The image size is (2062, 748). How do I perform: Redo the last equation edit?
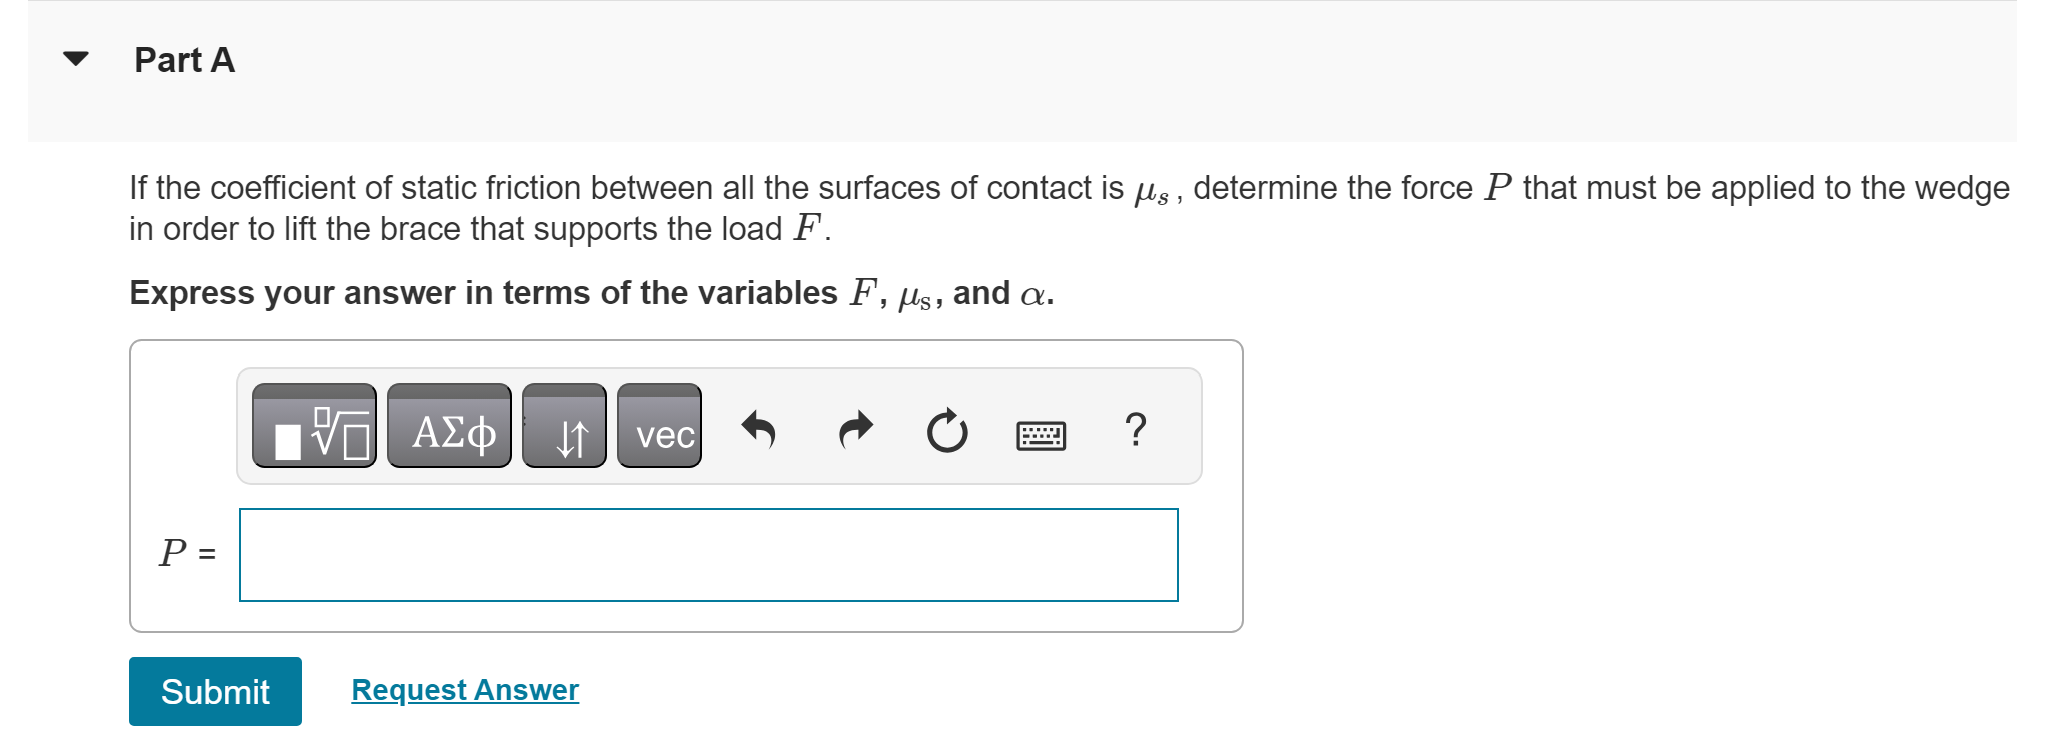pyautogui.click(x=855, y=428)
